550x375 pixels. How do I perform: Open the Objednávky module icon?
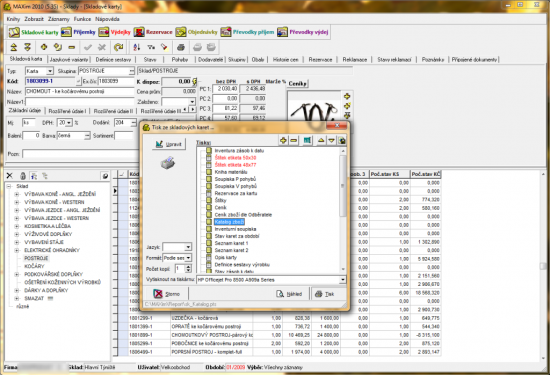[181, 32]
